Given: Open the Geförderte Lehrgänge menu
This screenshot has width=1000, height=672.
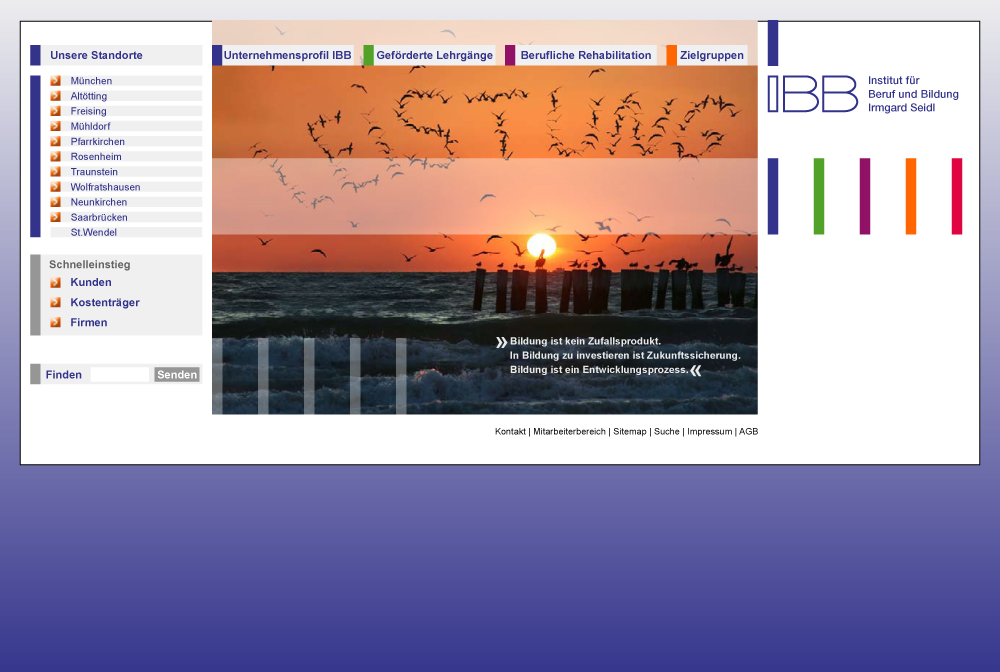Looking at the screenshot, I should click(x=434, y=55).
